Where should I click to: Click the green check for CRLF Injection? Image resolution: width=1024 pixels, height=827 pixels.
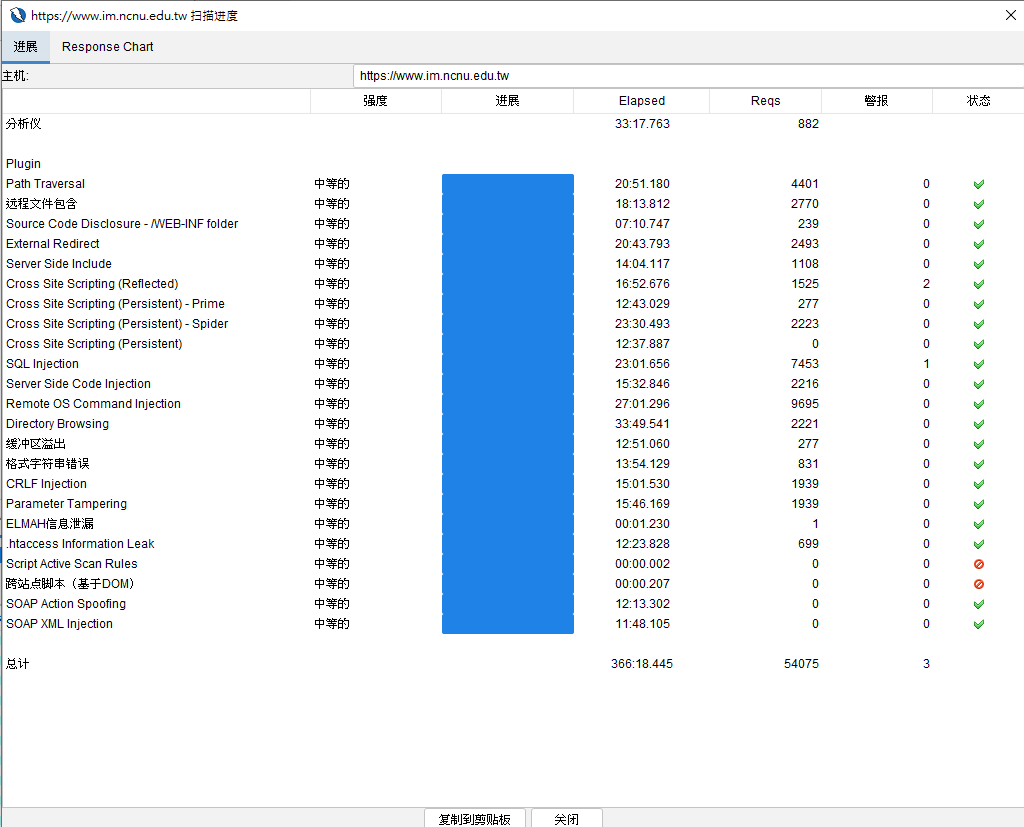[x=978, y=484]
